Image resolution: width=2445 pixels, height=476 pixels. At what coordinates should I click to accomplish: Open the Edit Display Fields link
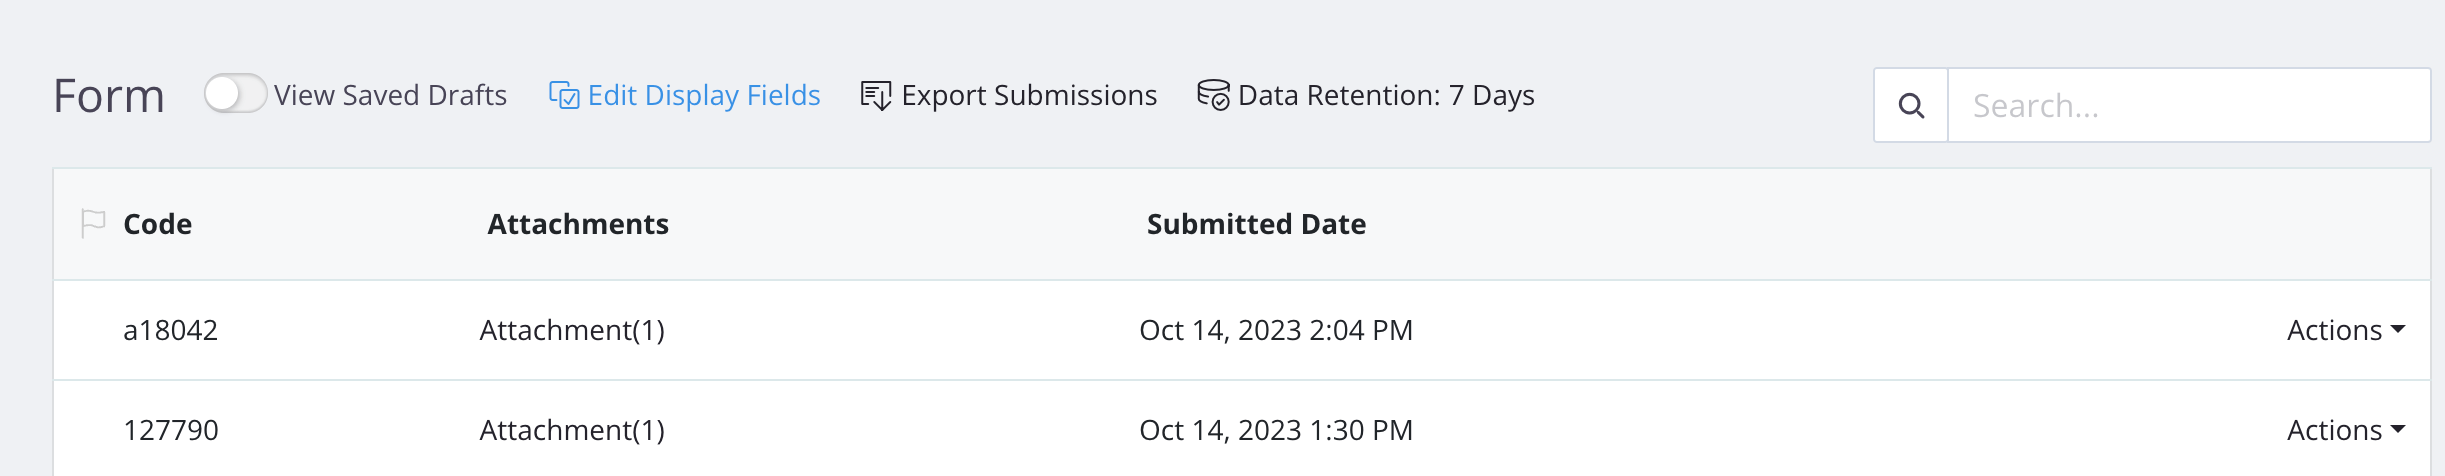point(703,95)
